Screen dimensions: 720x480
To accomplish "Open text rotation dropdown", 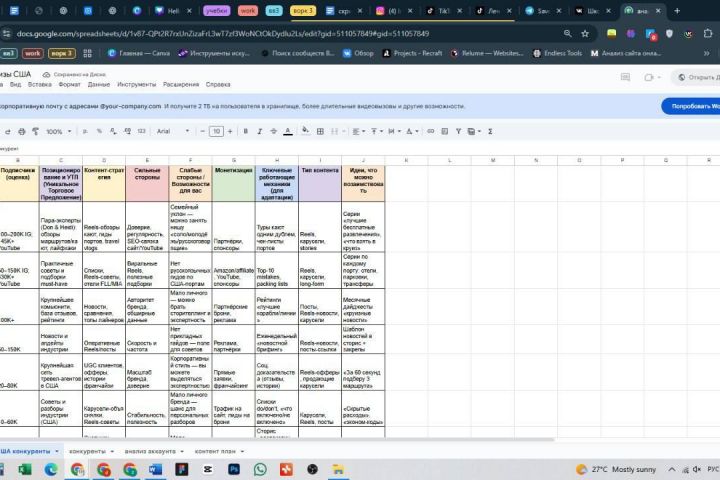I will click(x=412, y=131).
